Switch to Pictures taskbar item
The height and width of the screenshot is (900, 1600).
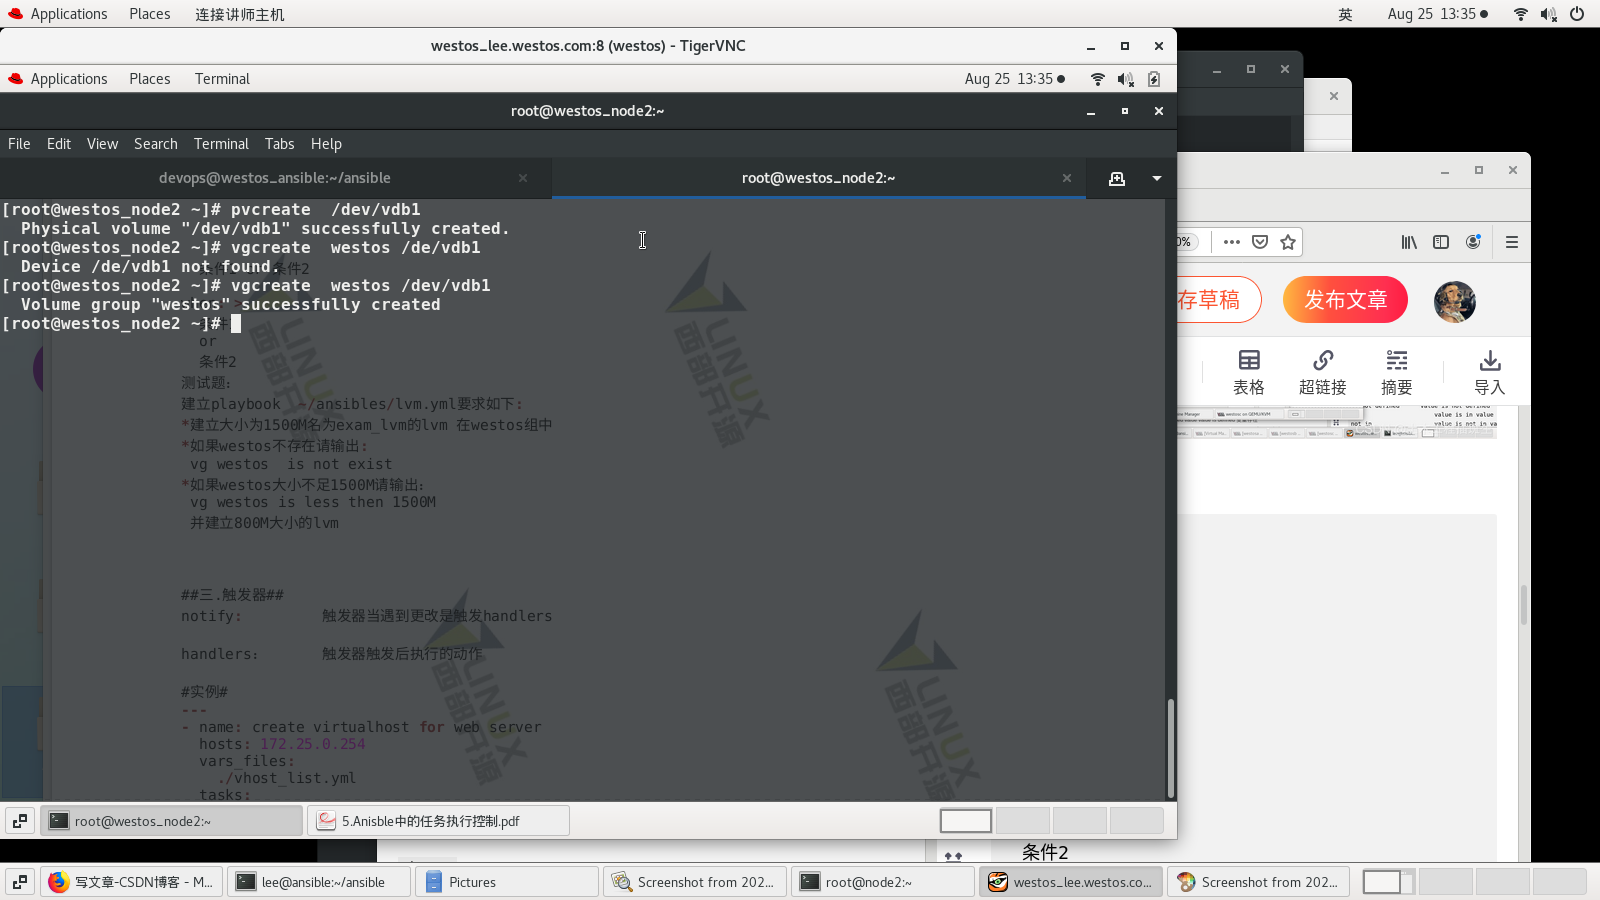pyautogui.click(x=507, y=882)
